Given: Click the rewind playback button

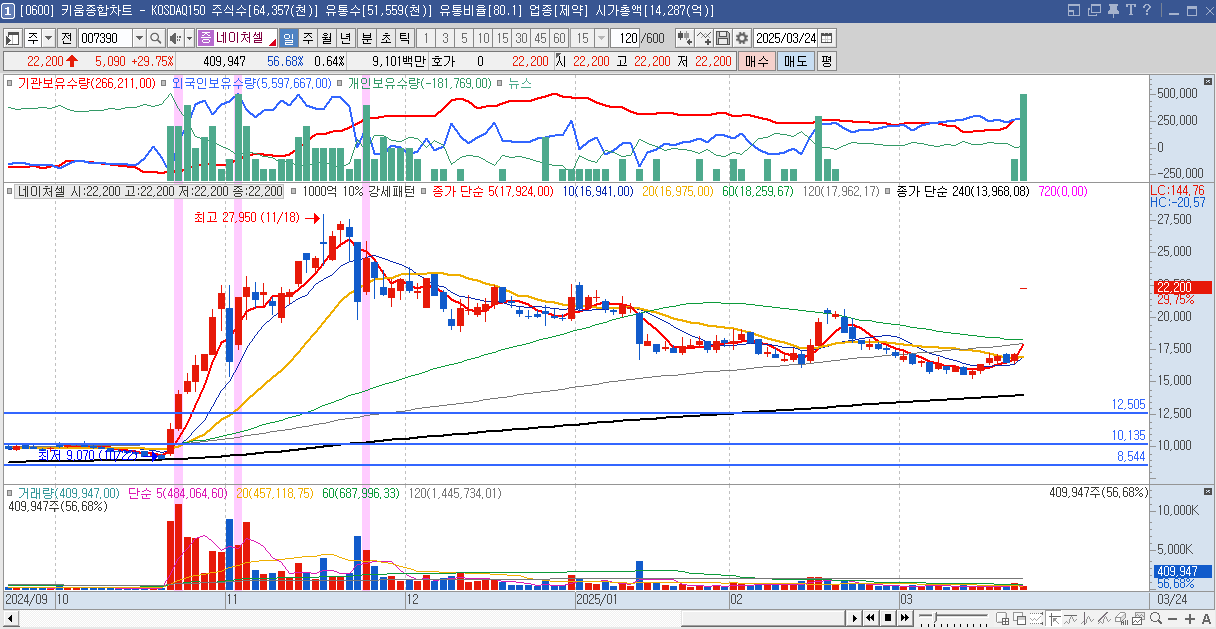Looking at the screenshot, I should click(870, 618).
